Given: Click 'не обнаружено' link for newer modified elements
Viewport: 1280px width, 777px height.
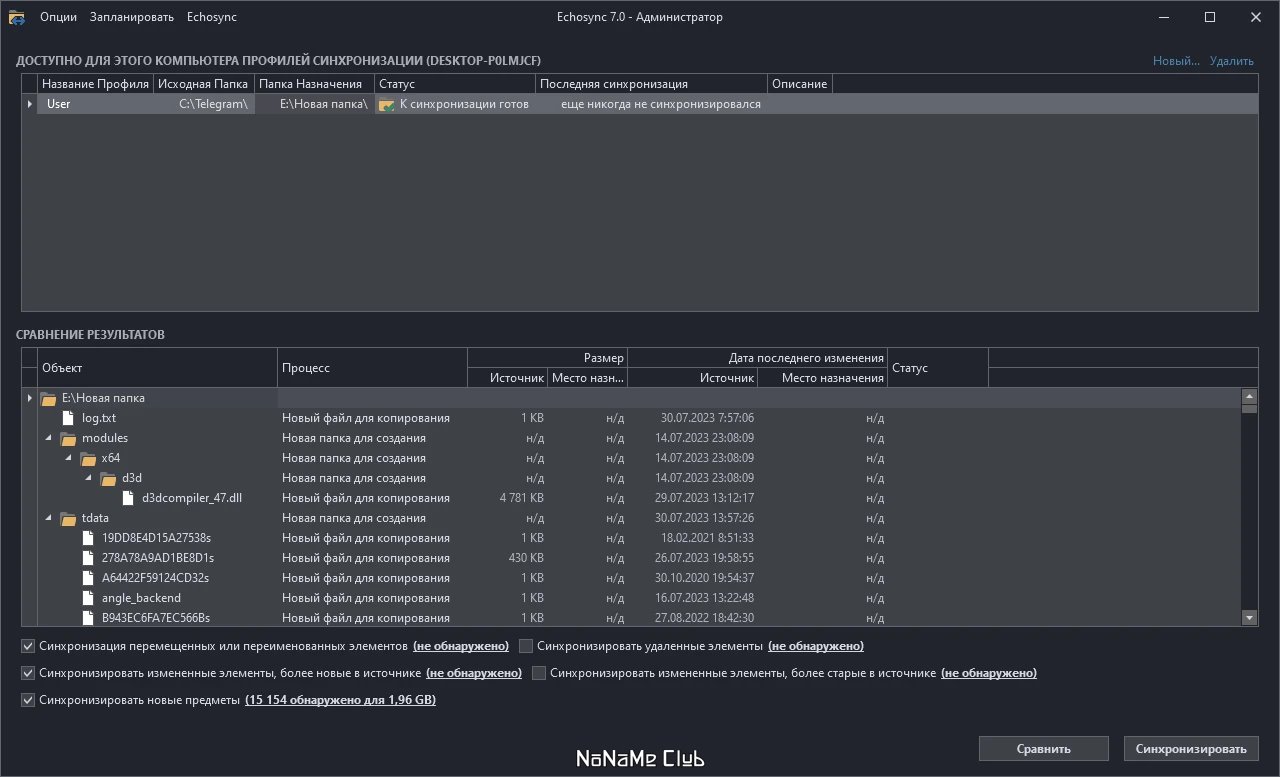Looking at the screenshot, I should (x=474, y=673).
